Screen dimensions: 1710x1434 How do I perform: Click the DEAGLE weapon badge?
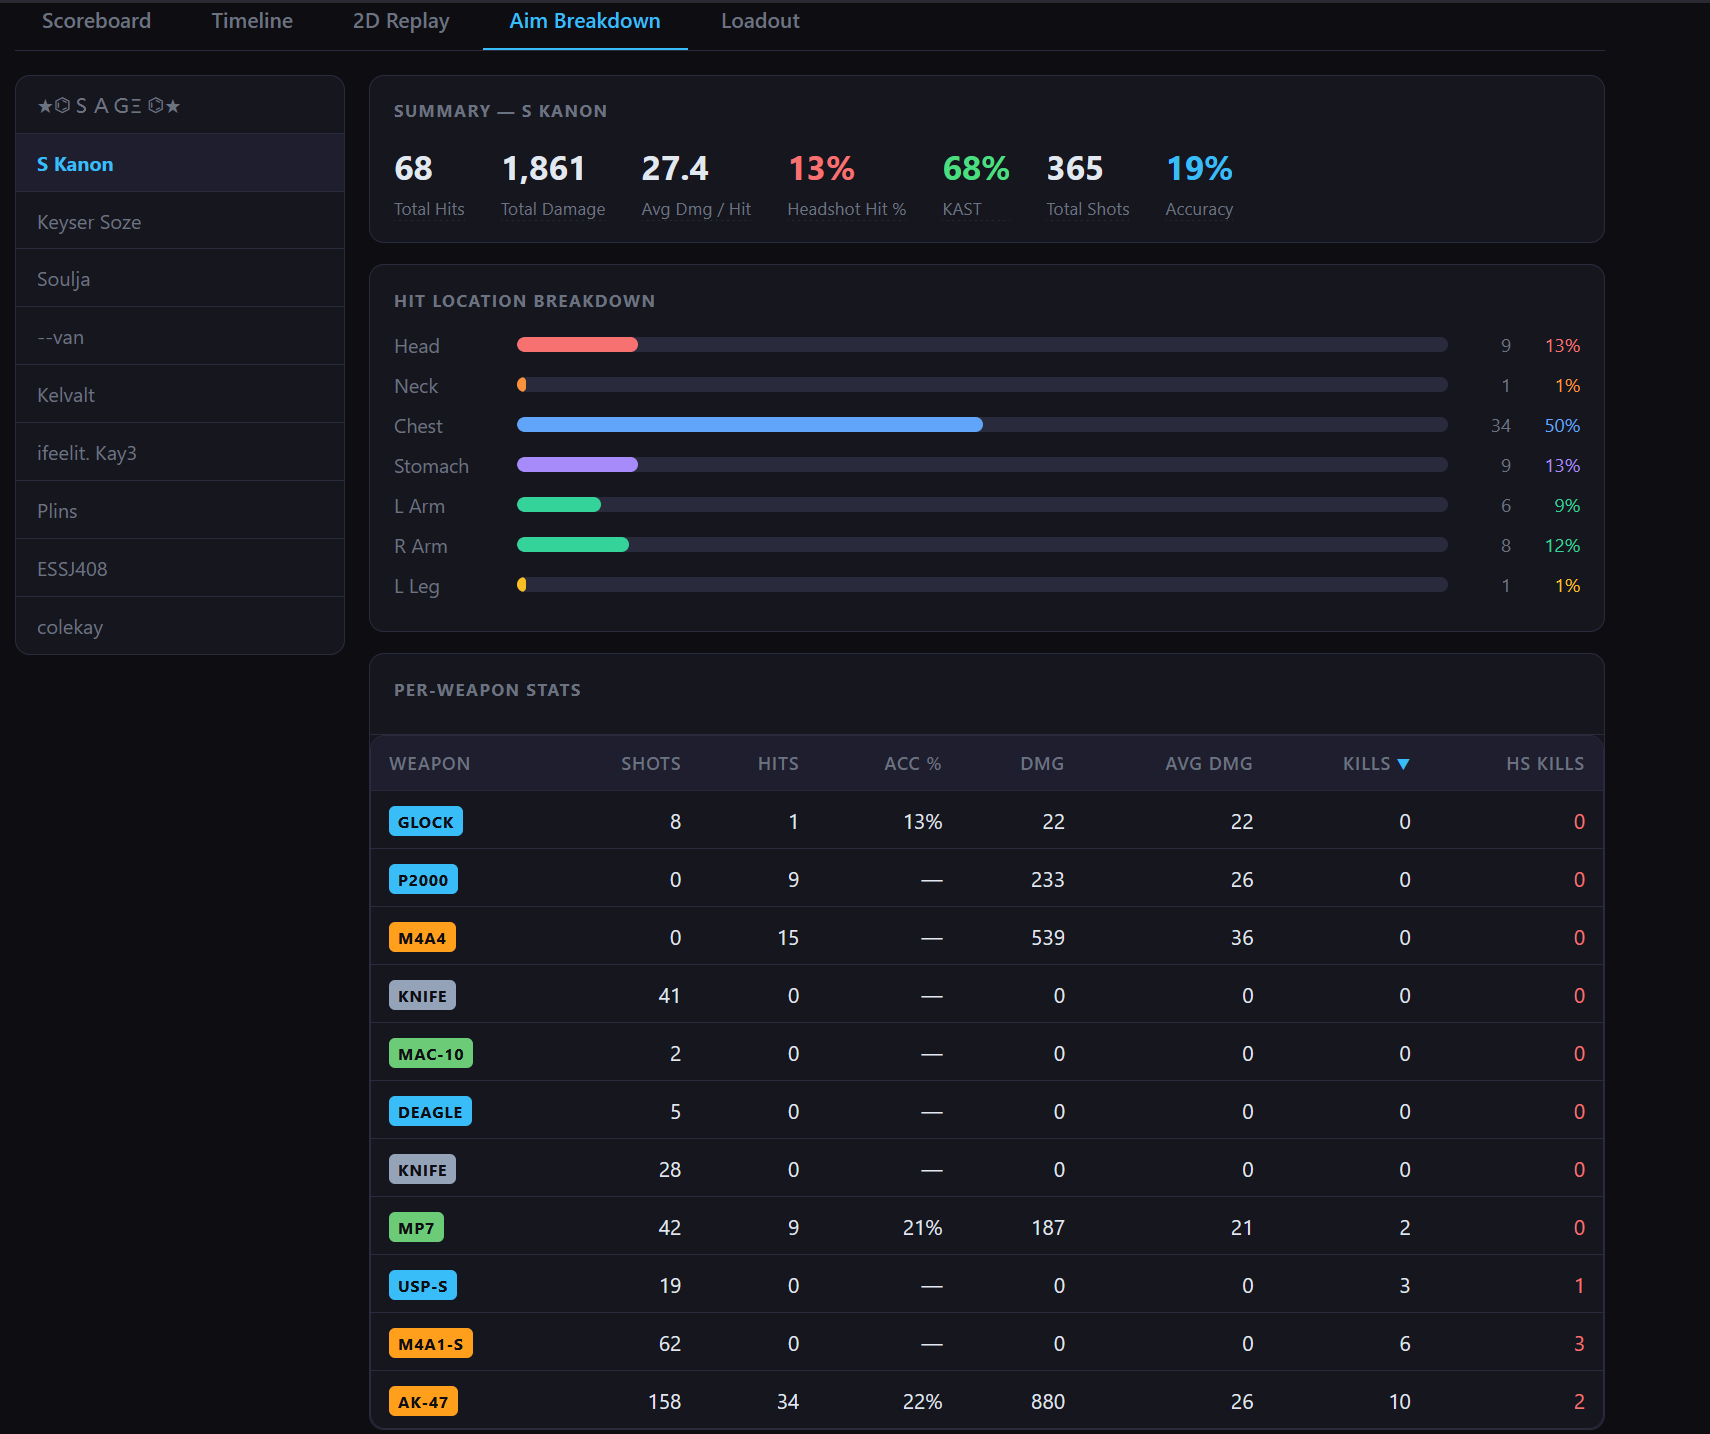430,1112
